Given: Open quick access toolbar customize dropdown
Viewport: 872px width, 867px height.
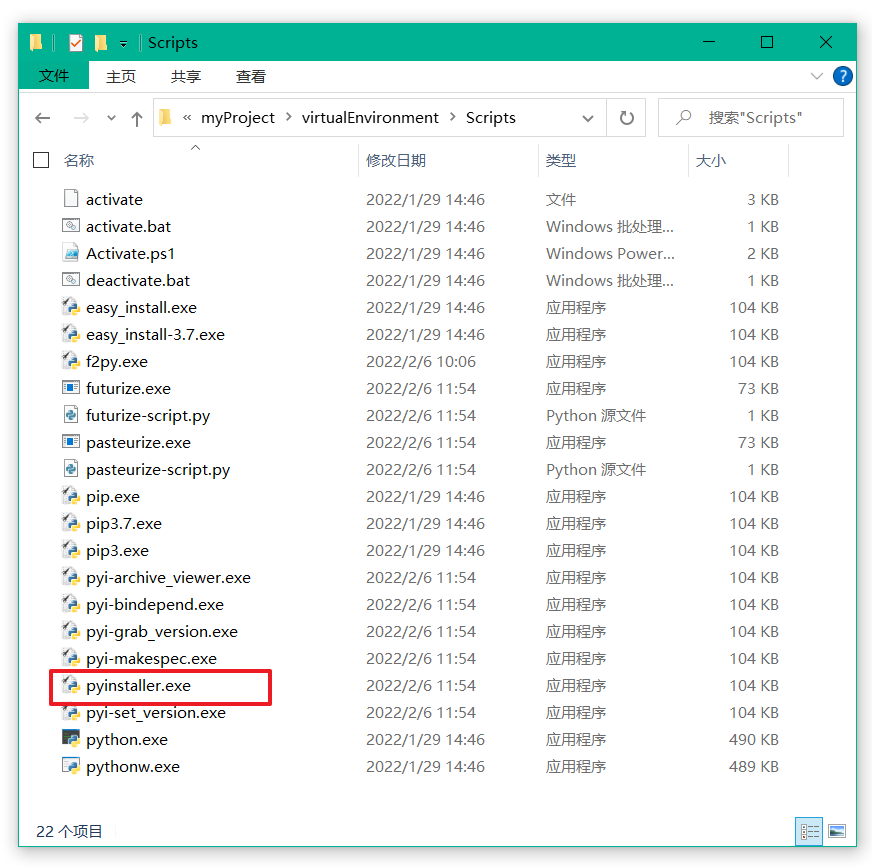Looking at the screenshot, I should 123,43.
